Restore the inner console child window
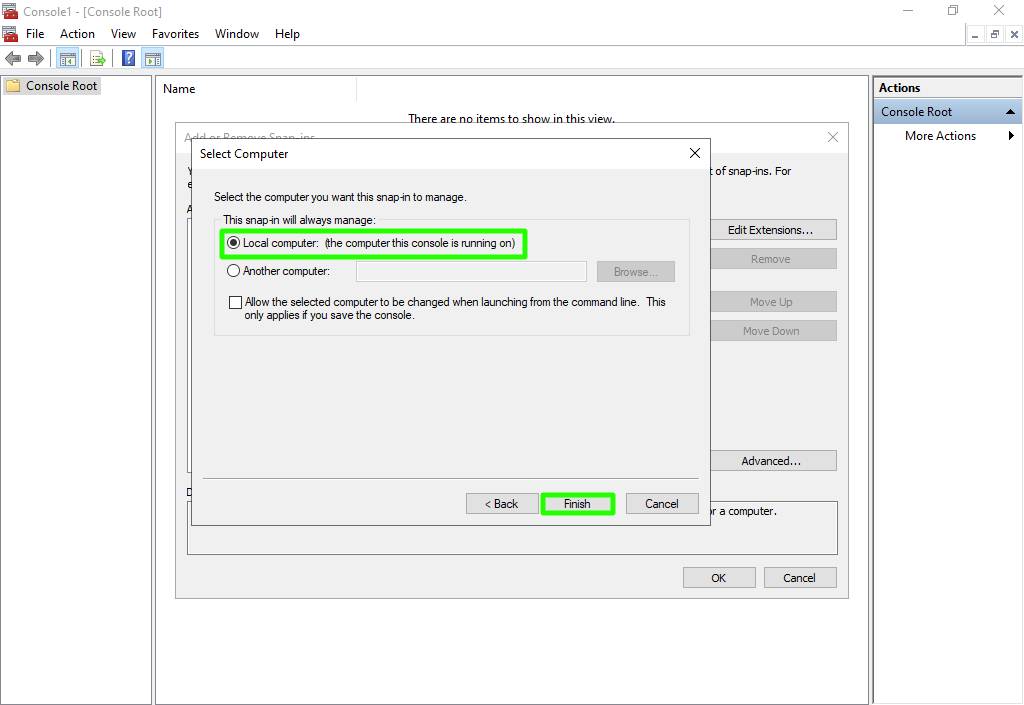 995,34
